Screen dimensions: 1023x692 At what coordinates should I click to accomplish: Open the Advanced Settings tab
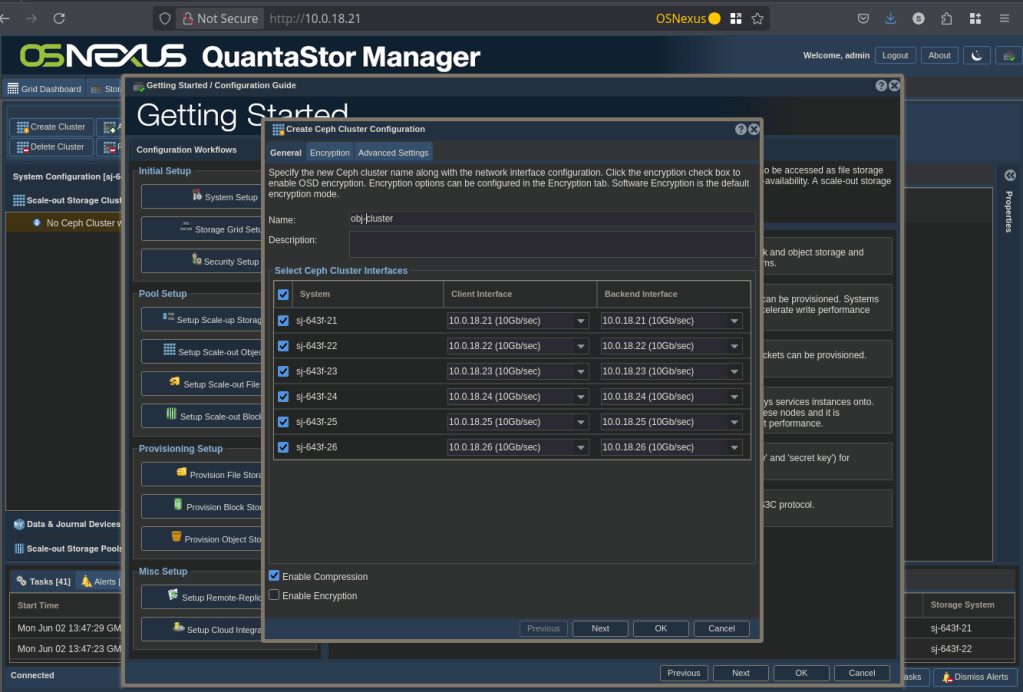click(x=393, y=153)
